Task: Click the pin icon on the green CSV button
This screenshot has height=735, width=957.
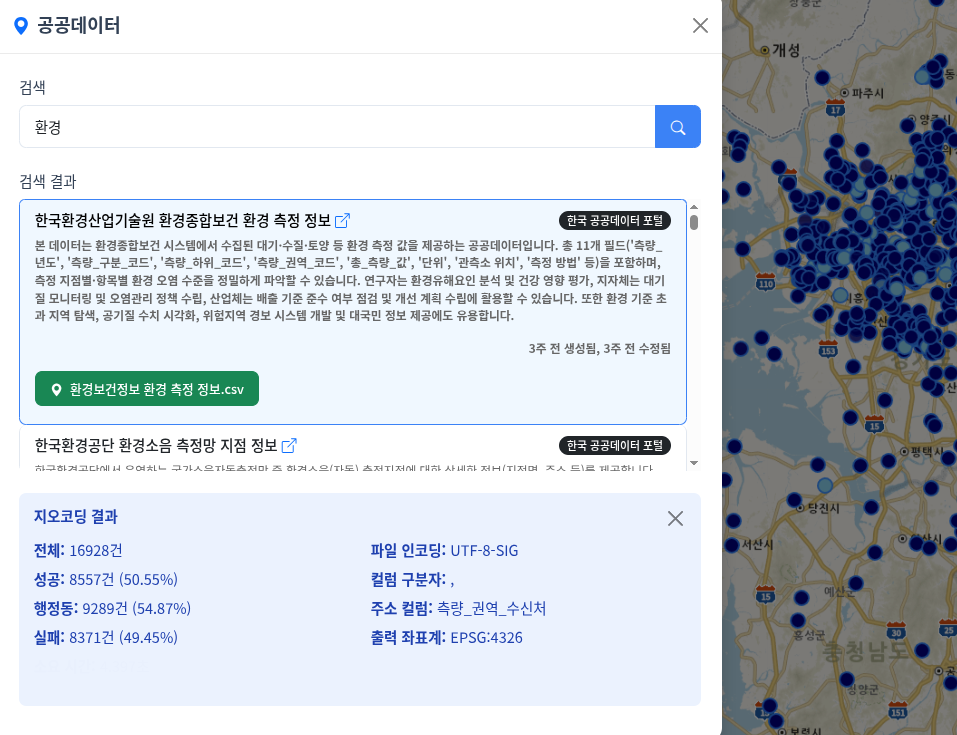Action: click(56, 389)
